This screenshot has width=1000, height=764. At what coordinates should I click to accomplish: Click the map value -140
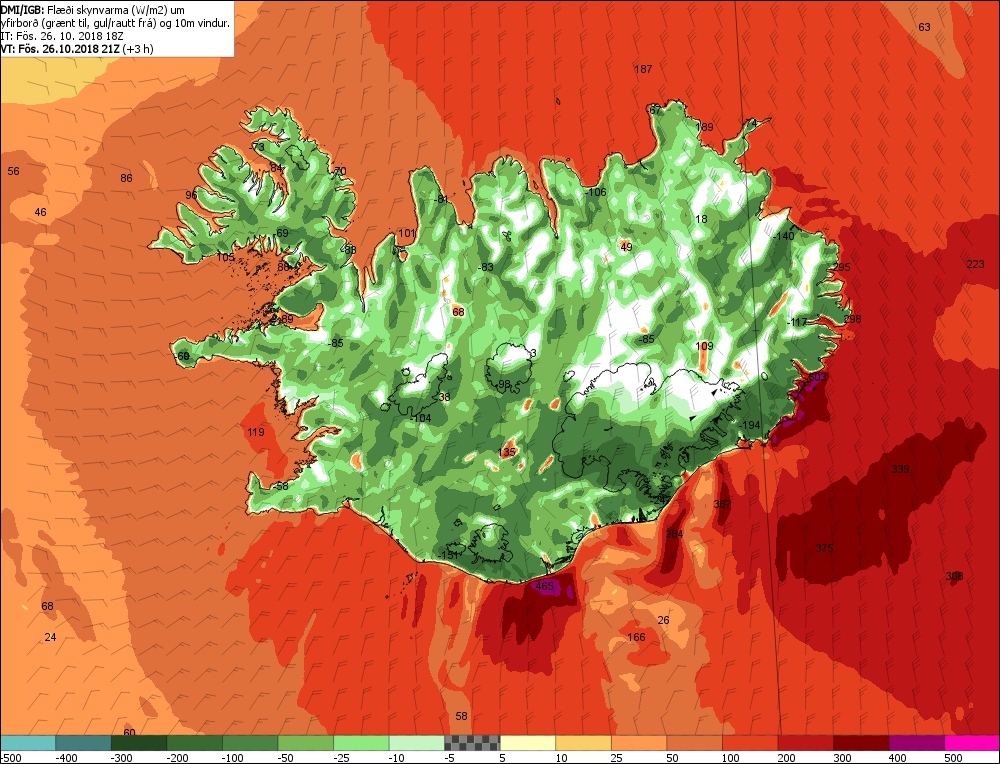(783, 236)
